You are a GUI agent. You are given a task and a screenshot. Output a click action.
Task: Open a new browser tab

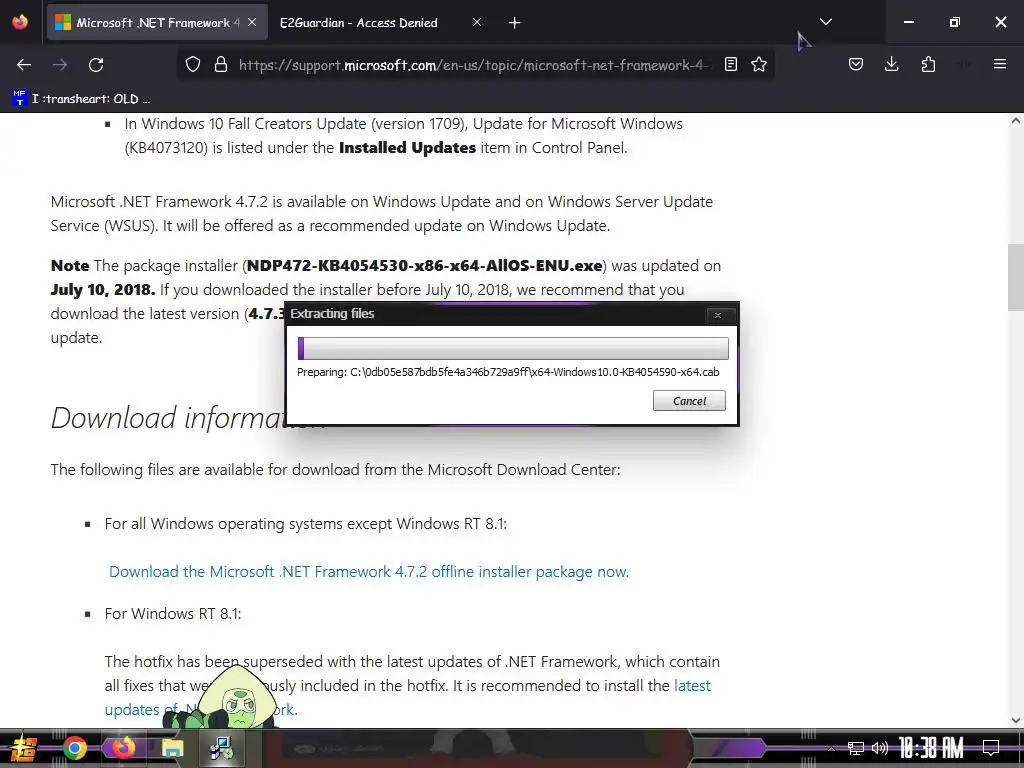click(515, 23)
